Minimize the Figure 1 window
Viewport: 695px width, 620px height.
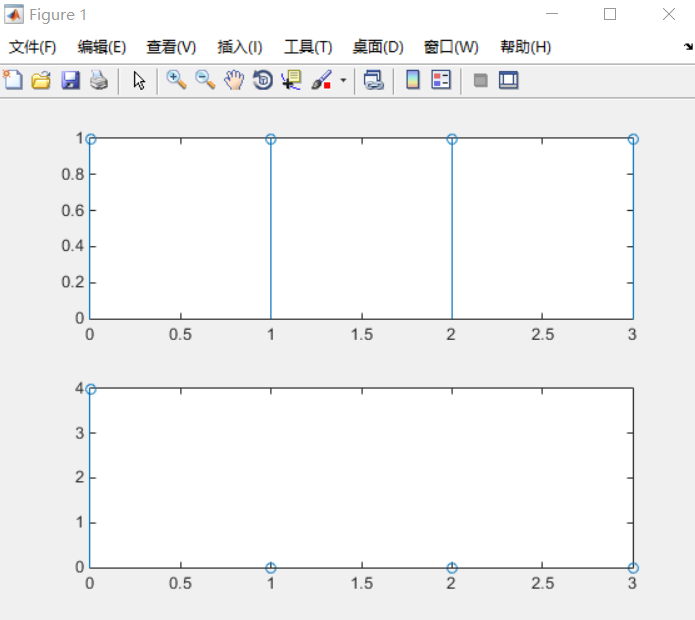point(552,14)
